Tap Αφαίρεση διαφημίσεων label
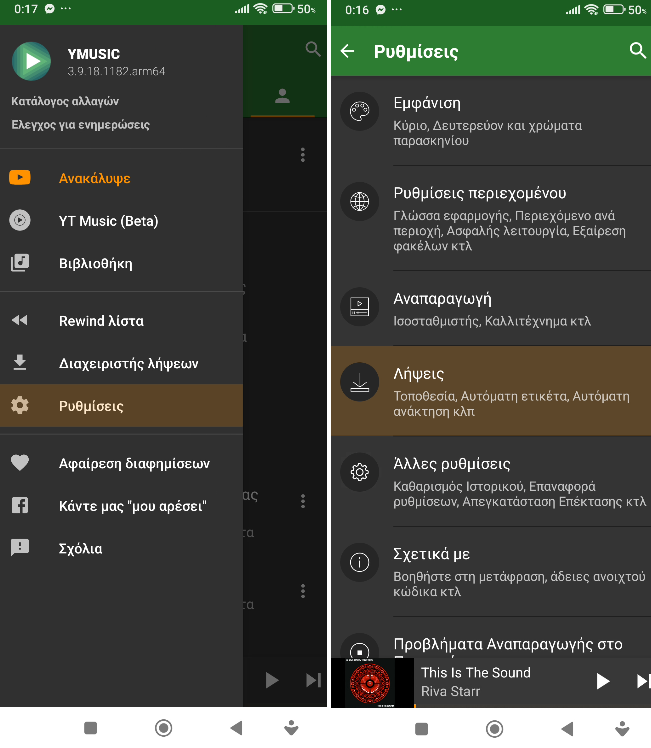The width and height of the screenshot is (651, 748). point(134,463)
